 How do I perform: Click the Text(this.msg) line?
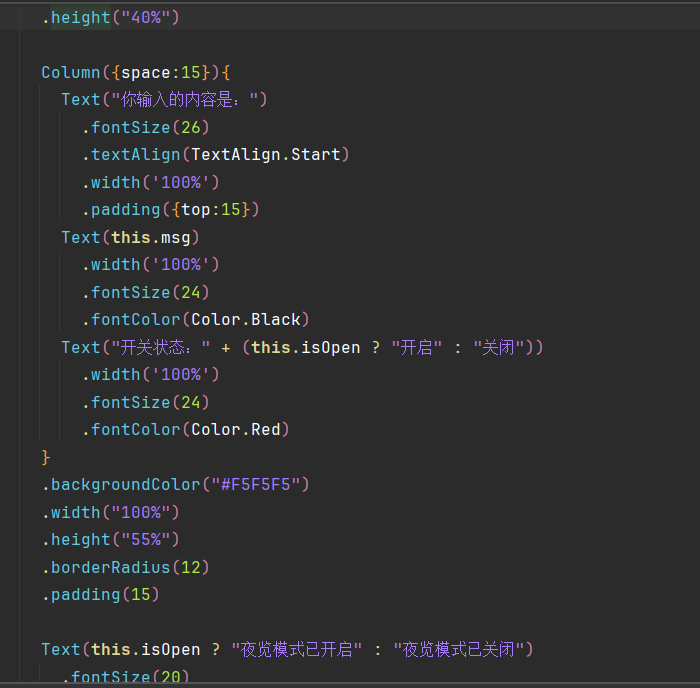130,238
